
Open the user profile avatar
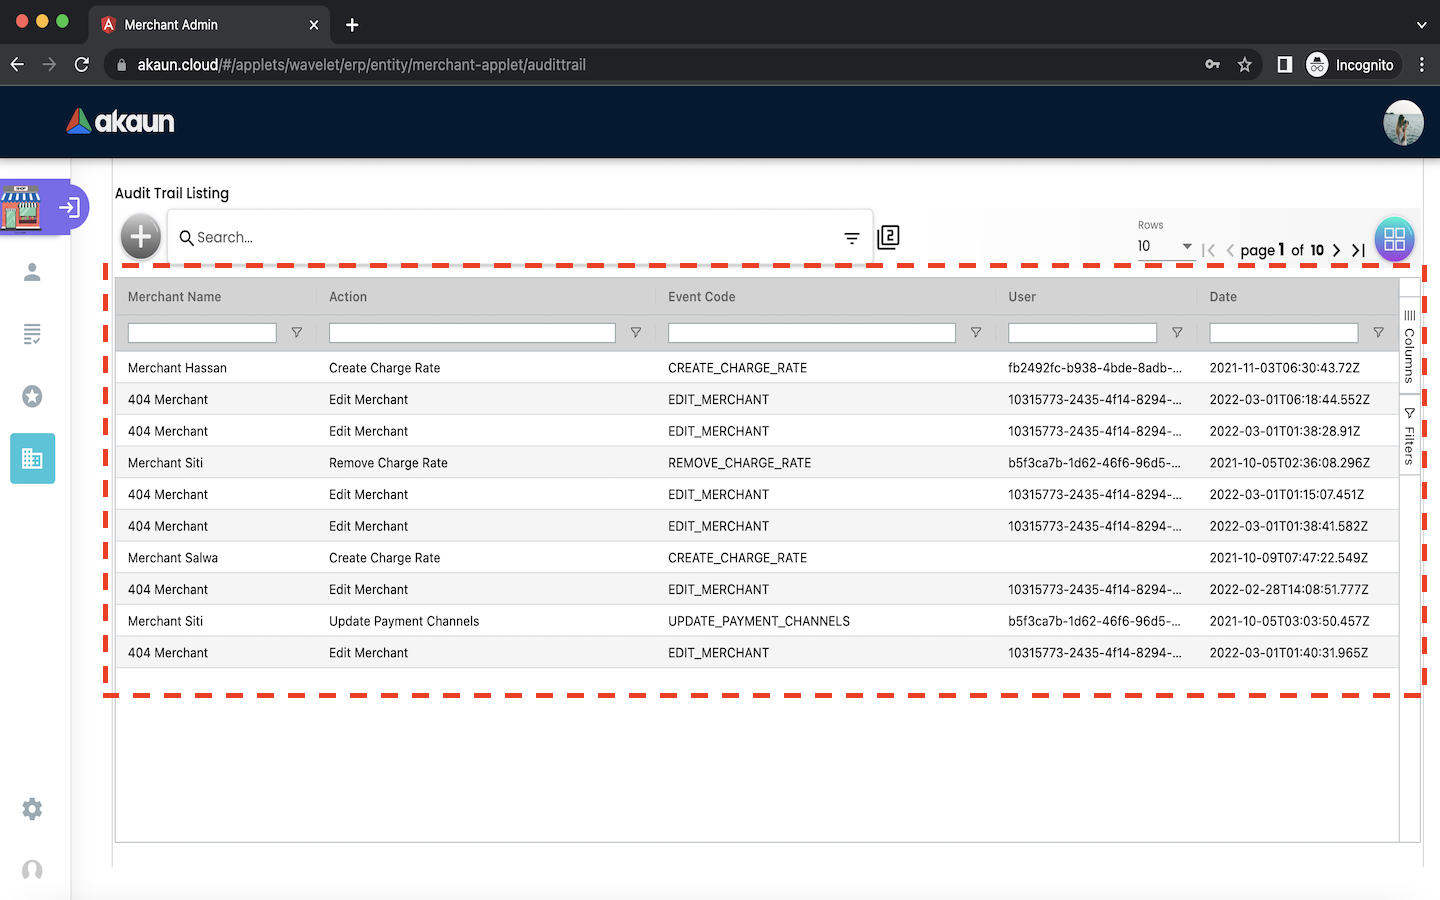(1403, 123)
